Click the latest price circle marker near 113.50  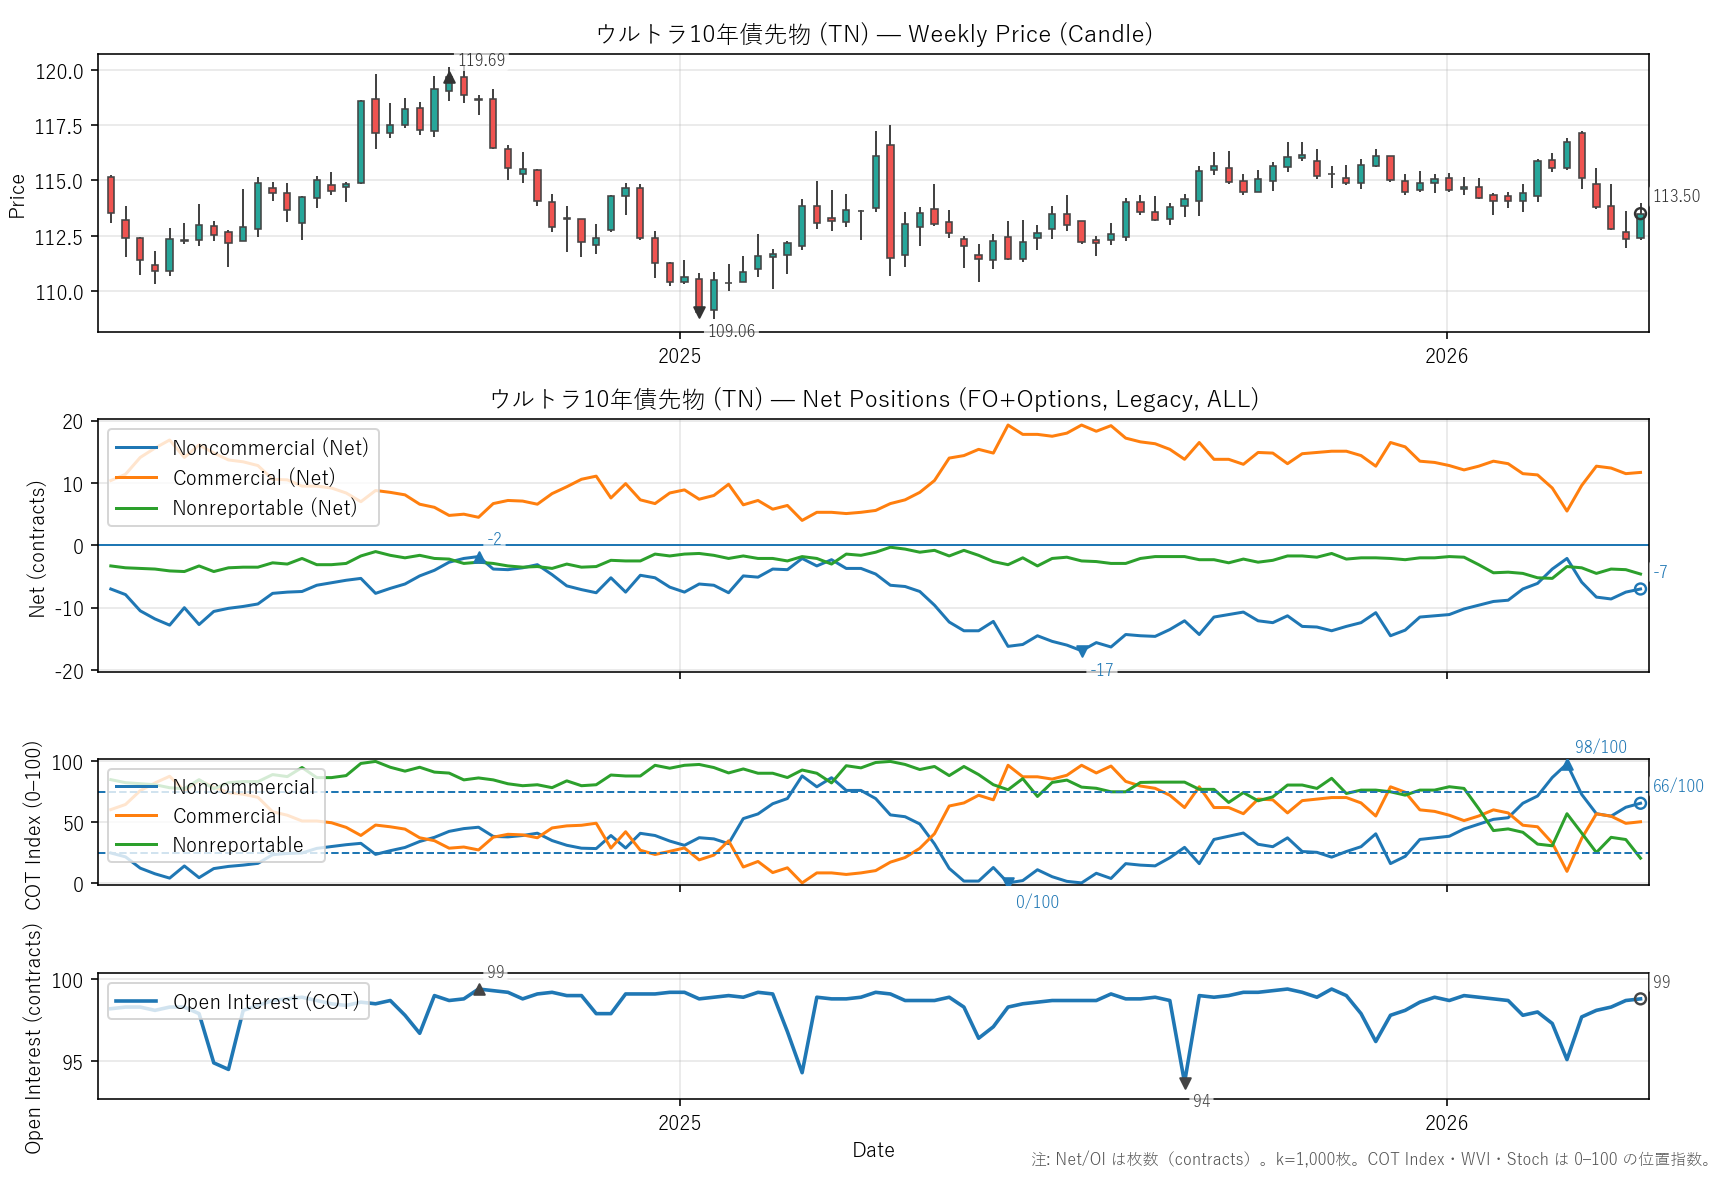point(1640,213)
